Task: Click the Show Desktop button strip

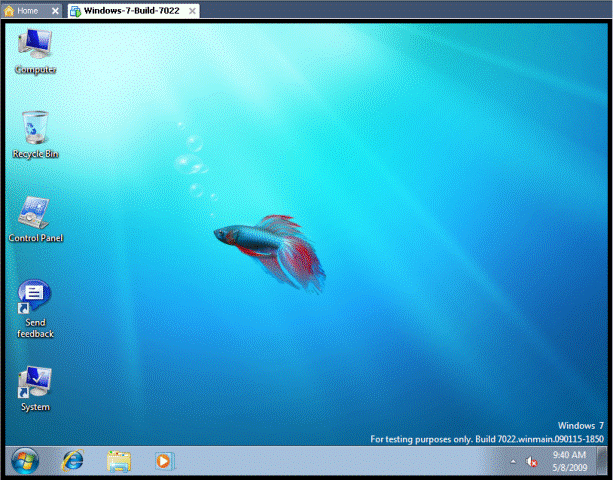Action: (x=602, y=461)
